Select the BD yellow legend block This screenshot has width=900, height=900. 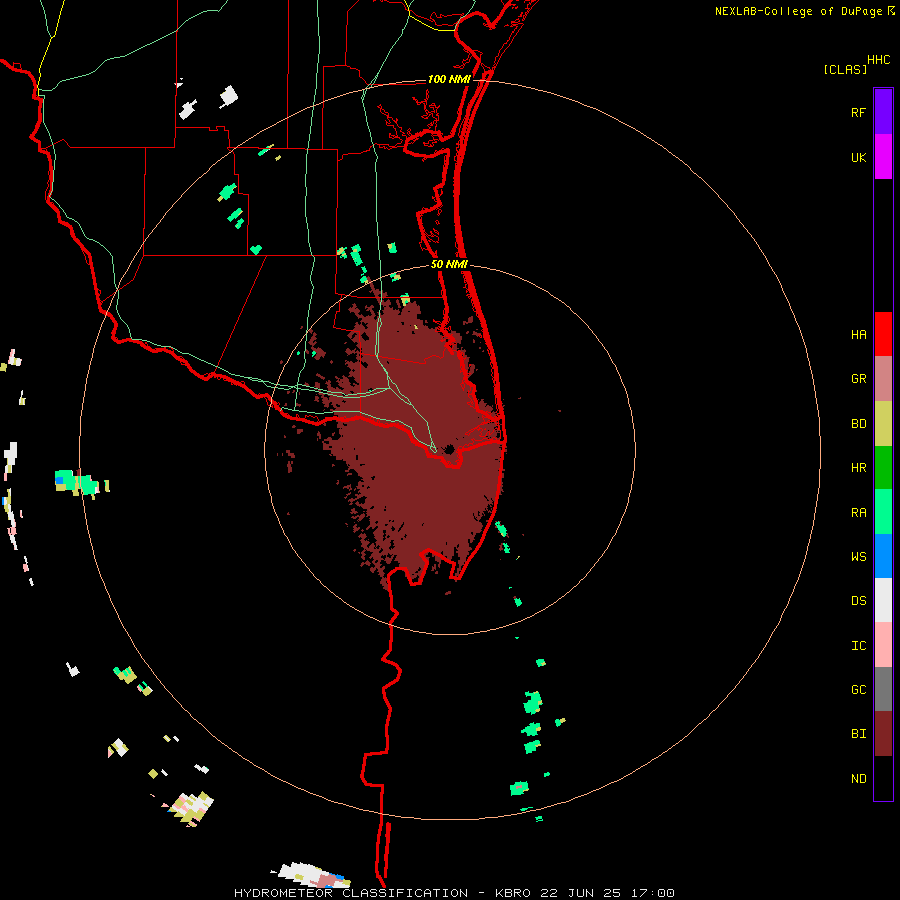[x=883, y=424]
